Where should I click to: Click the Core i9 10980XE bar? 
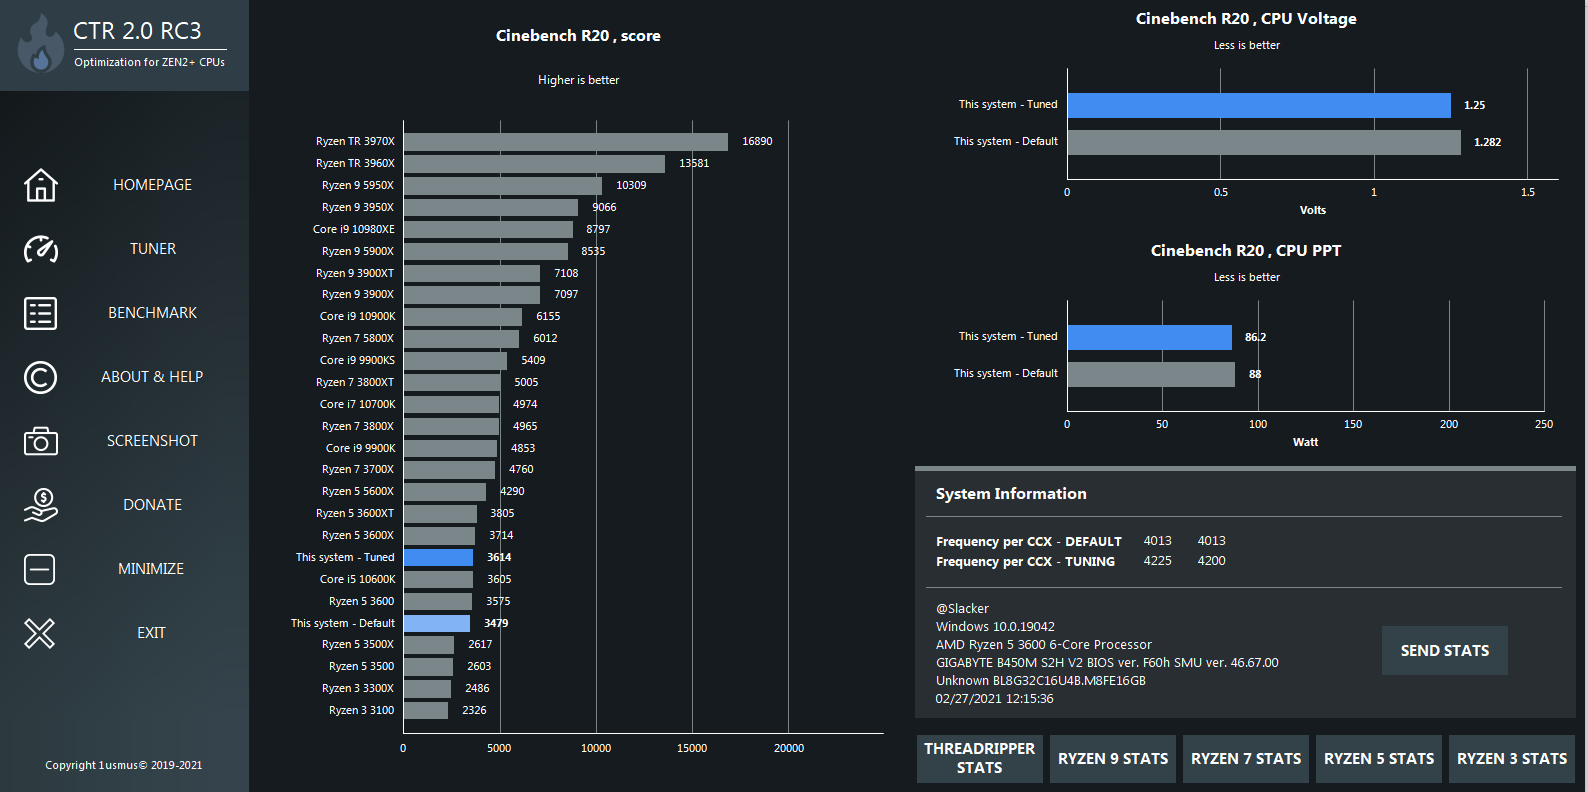point(488,229)
